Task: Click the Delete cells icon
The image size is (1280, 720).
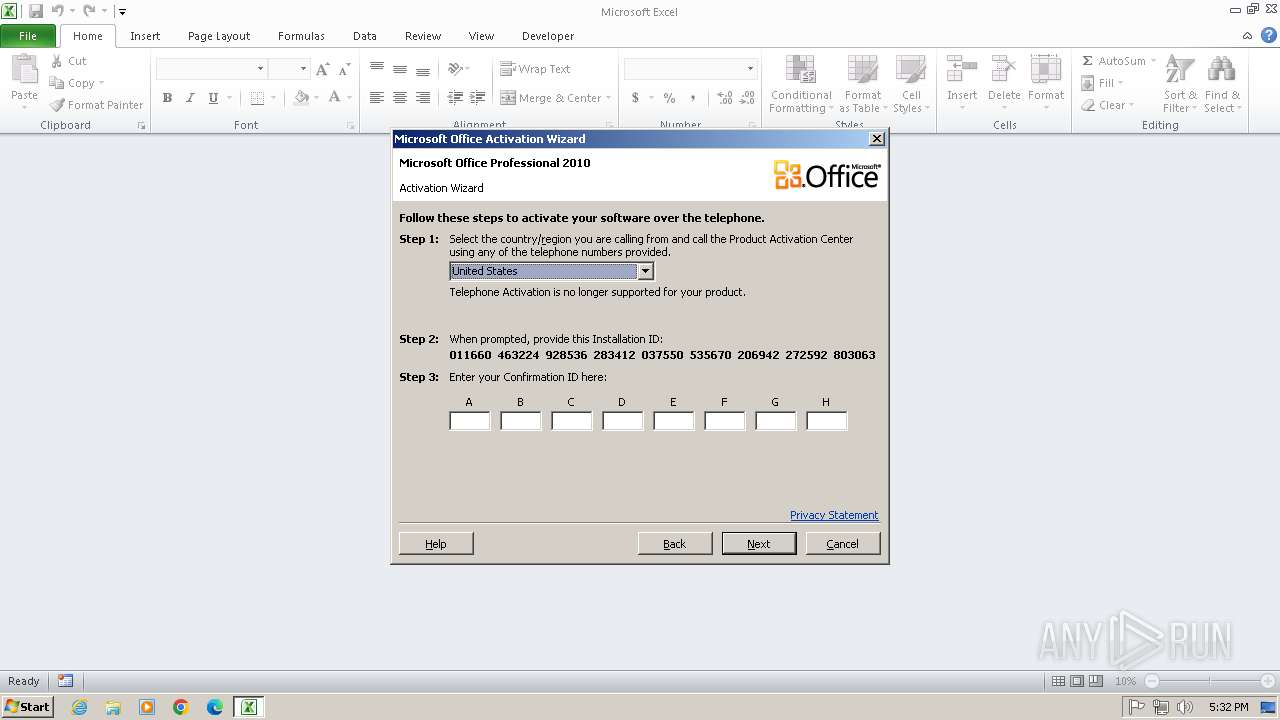Action: click(x=1004, y=69)
